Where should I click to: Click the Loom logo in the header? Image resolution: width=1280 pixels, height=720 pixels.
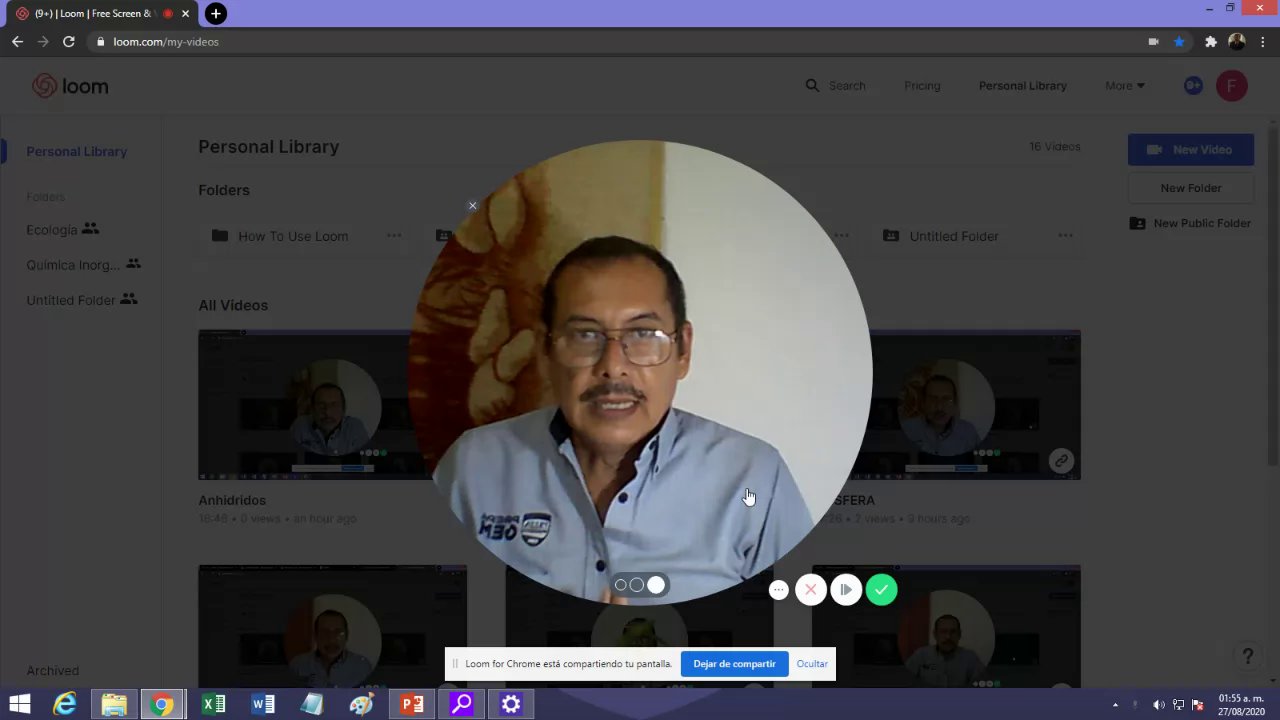tap(70, 86)
